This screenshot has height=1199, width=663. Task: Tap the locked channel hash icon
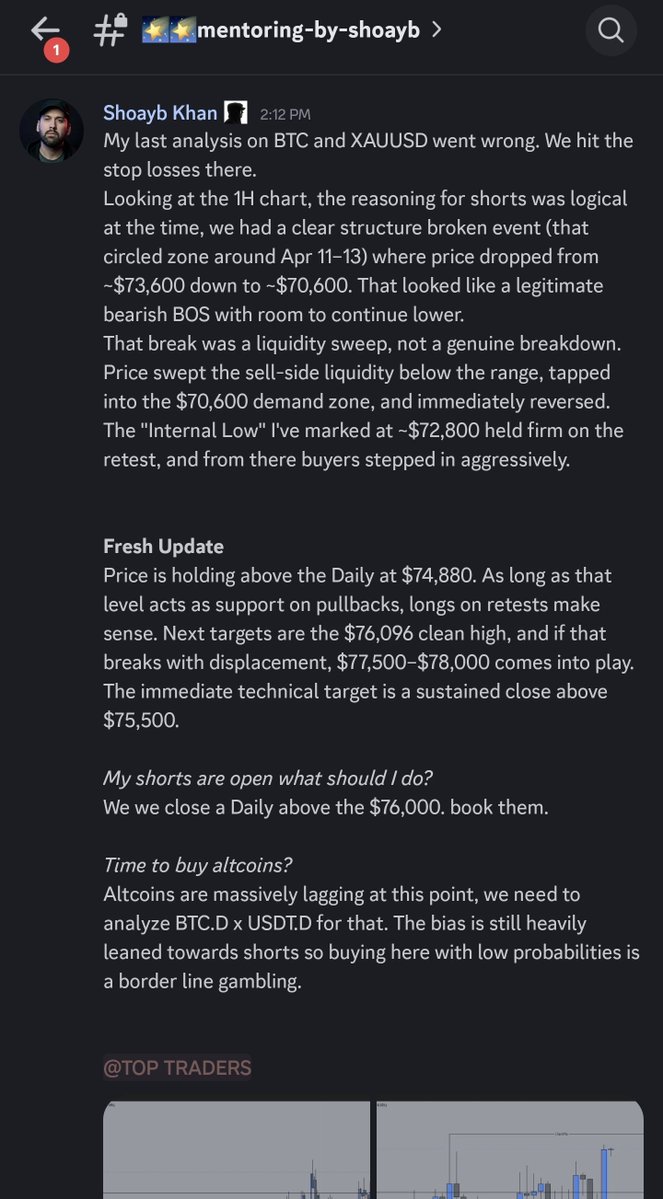108,30
